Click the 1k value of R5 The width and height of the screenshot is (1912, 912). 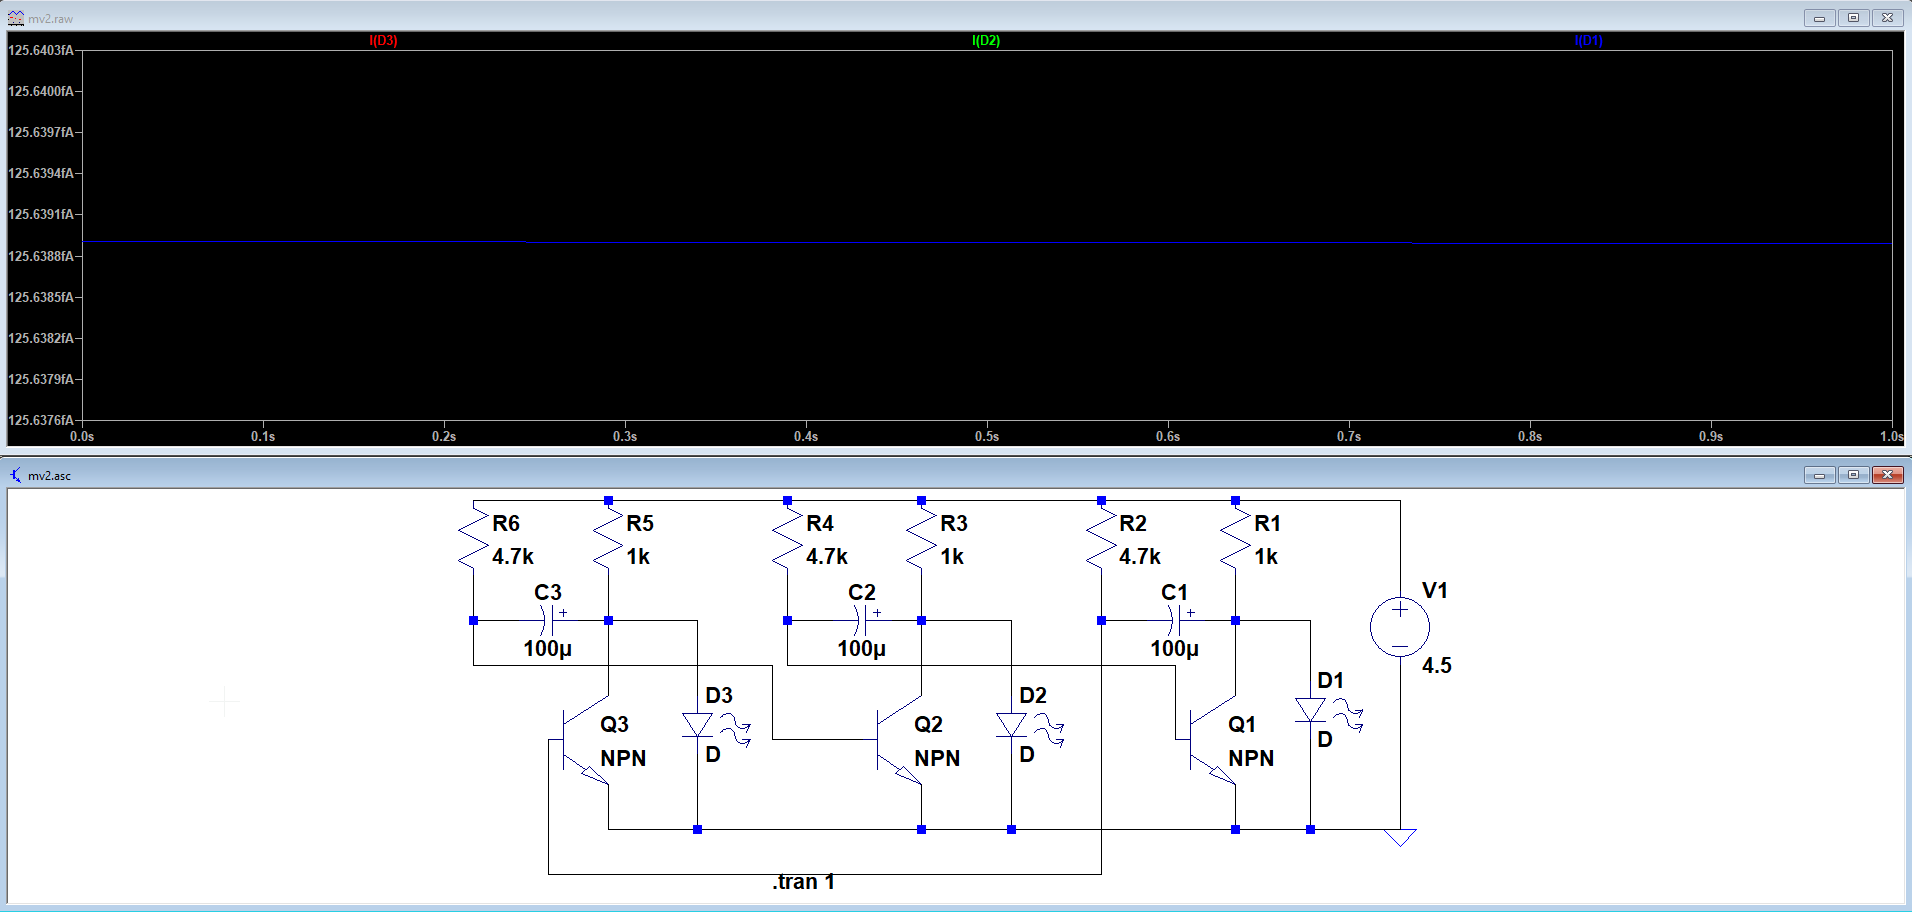[x=638, y=557]
